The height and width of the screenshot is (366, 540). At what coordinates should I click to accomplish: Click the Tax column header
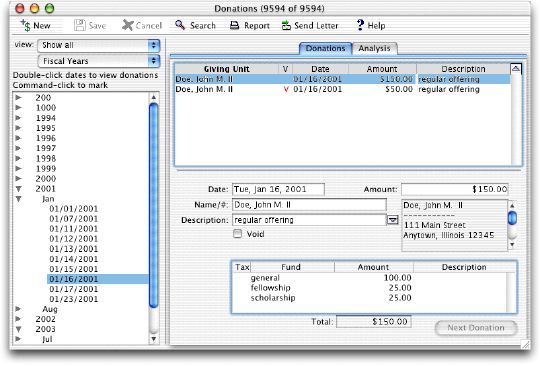pyautogui.click(x=242, y=267)
